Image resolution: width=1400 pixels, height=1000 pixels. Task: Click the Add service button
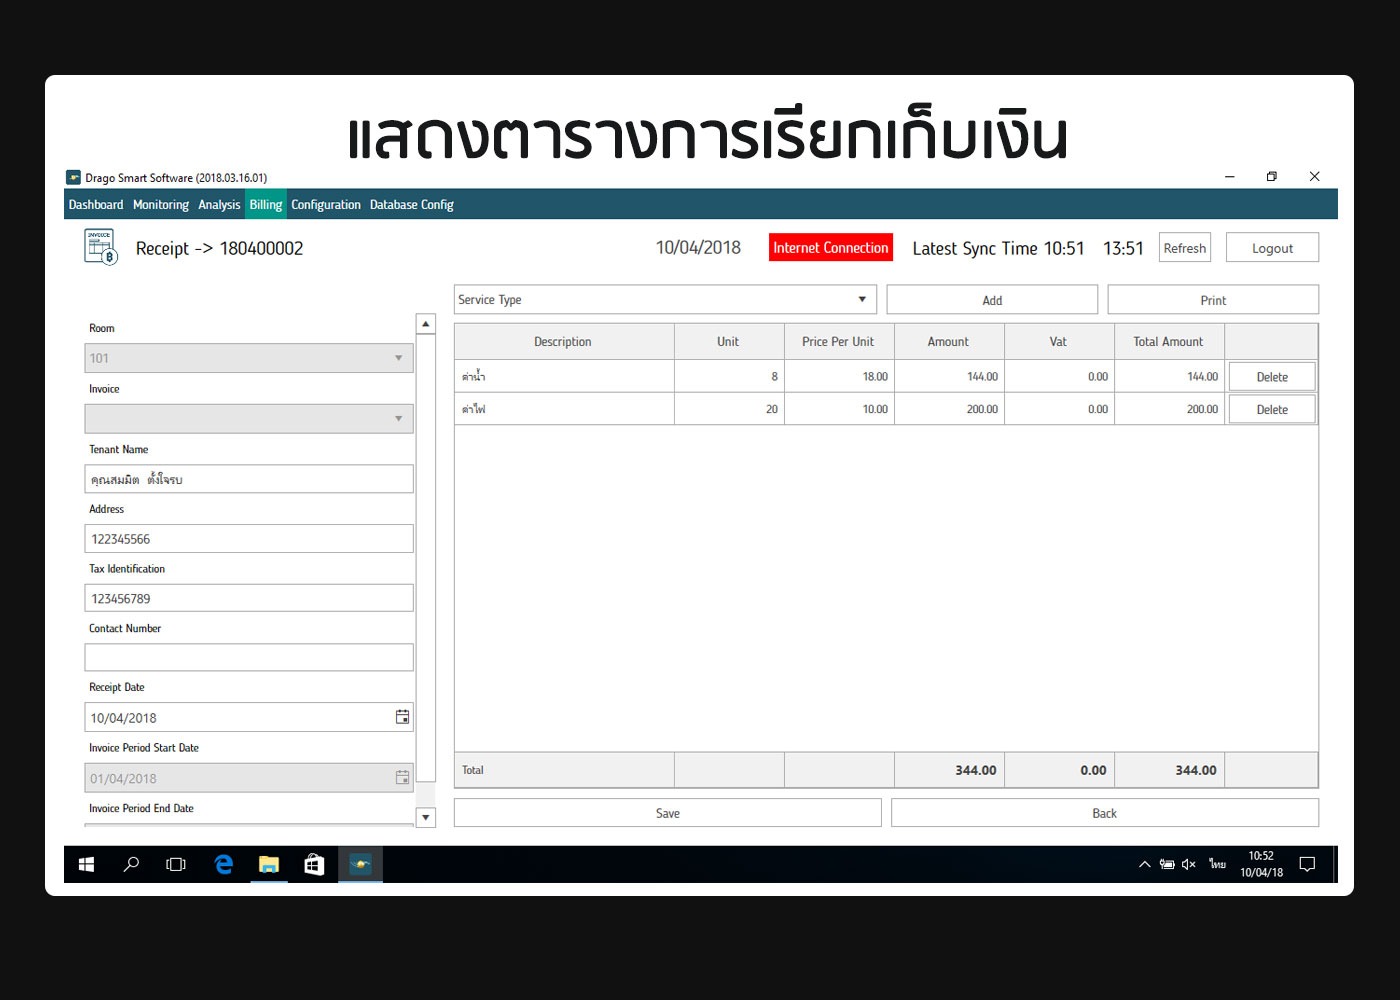pos(992,300)
